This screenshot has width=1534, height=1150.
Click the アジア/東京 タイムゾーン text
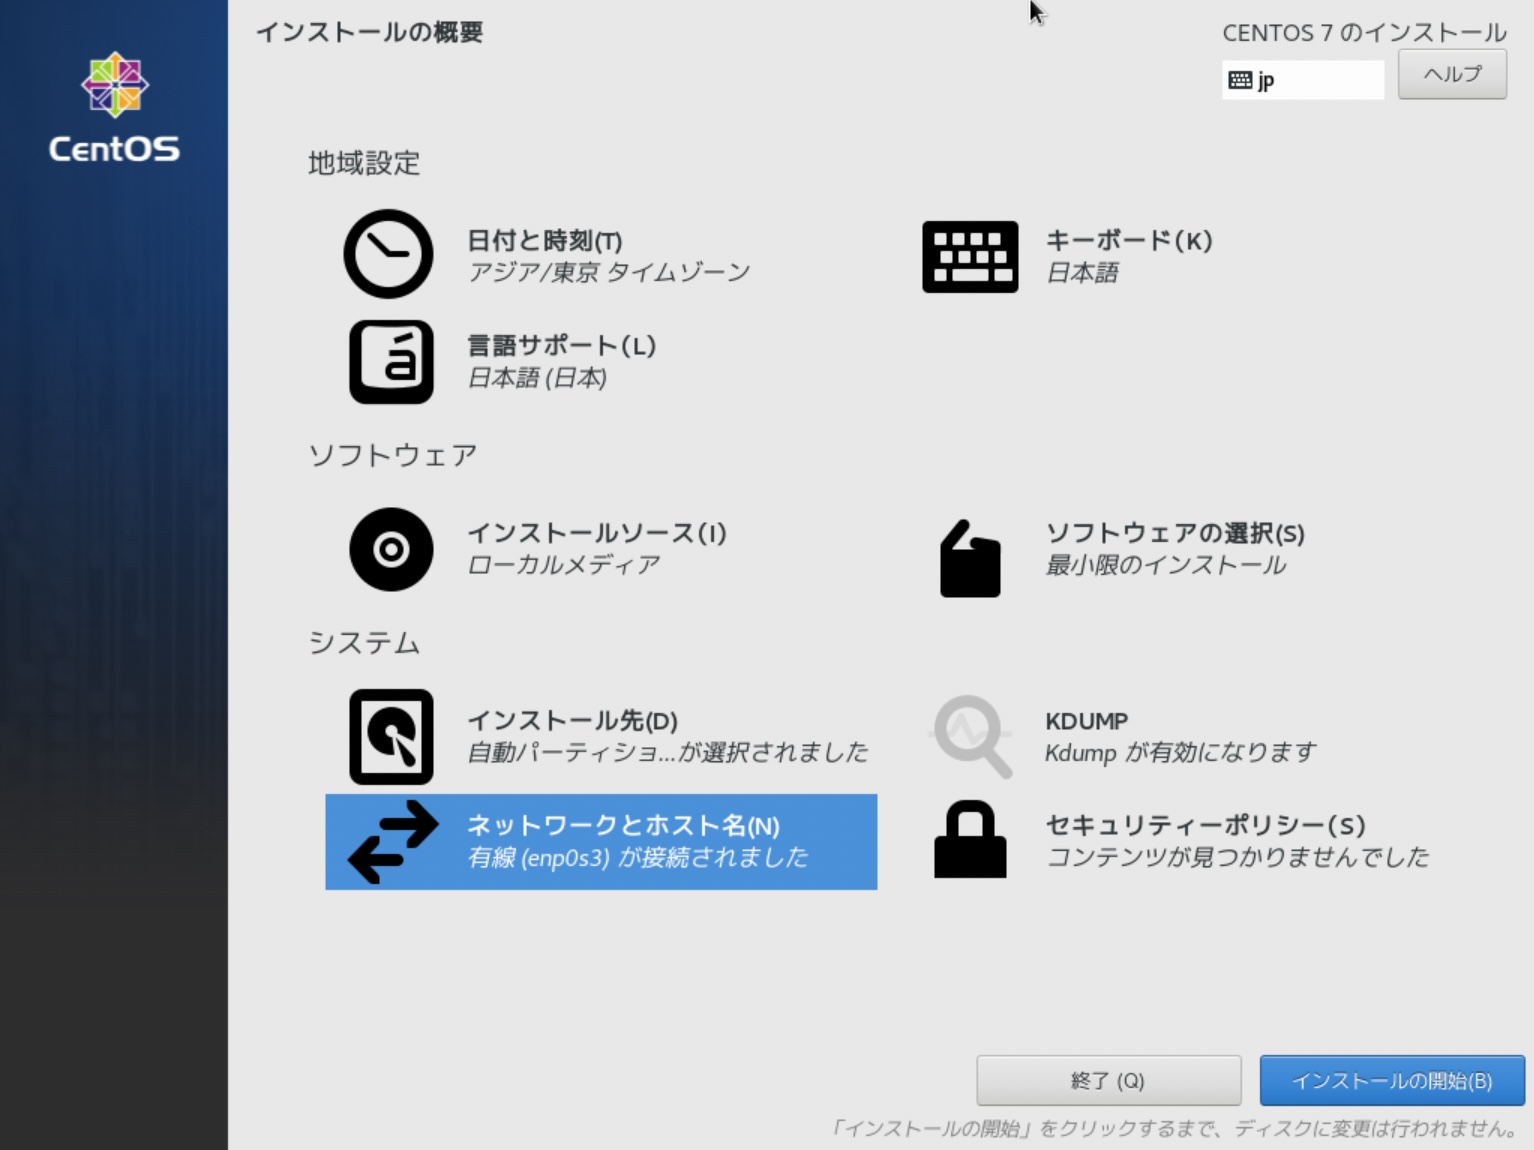(609, 272)
